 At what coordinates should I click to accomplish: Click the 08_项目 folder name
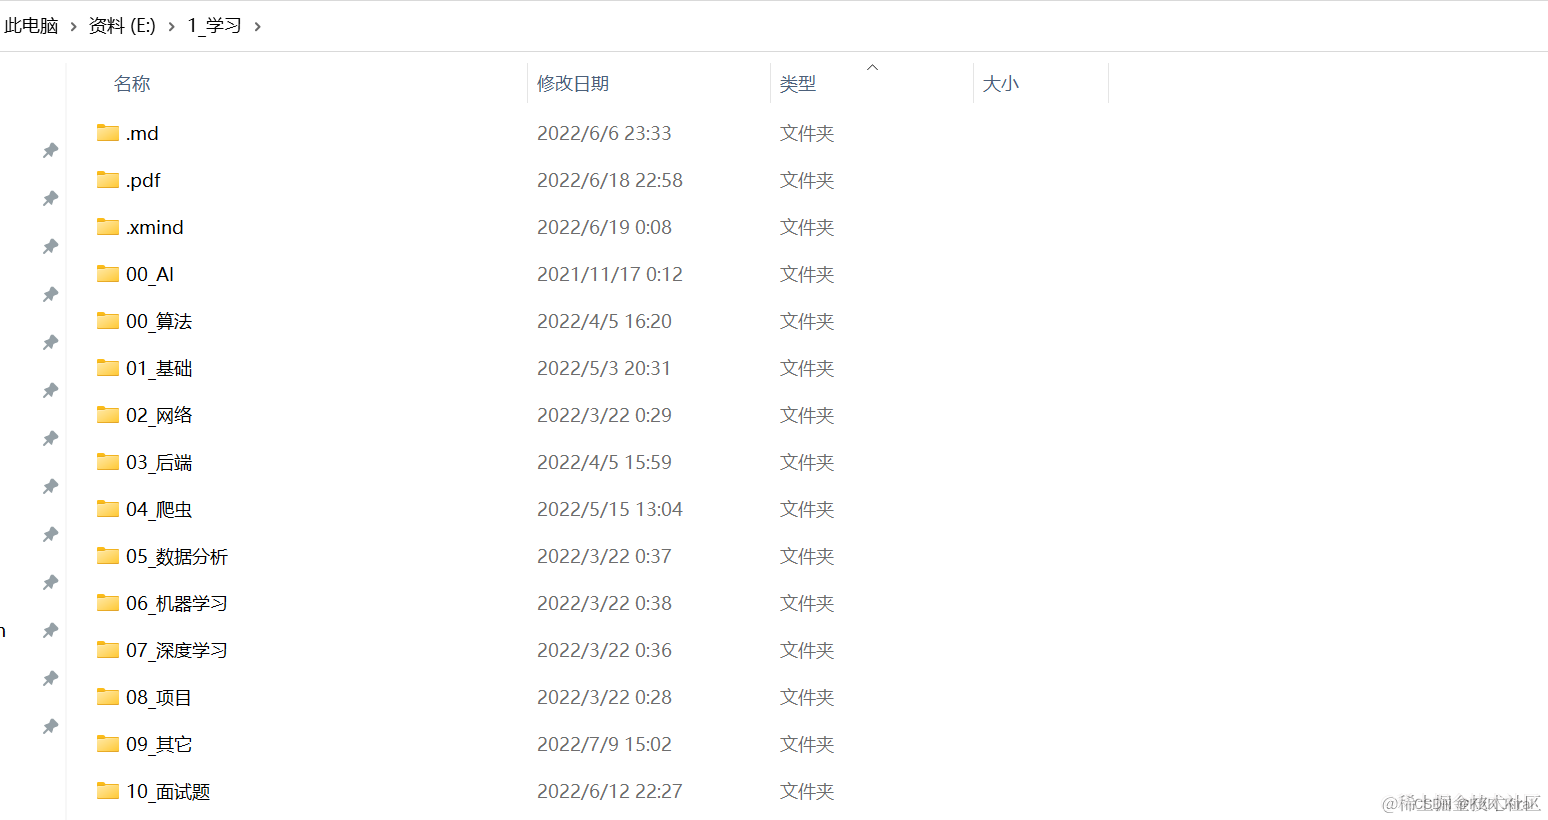click(x=159, y=698)
